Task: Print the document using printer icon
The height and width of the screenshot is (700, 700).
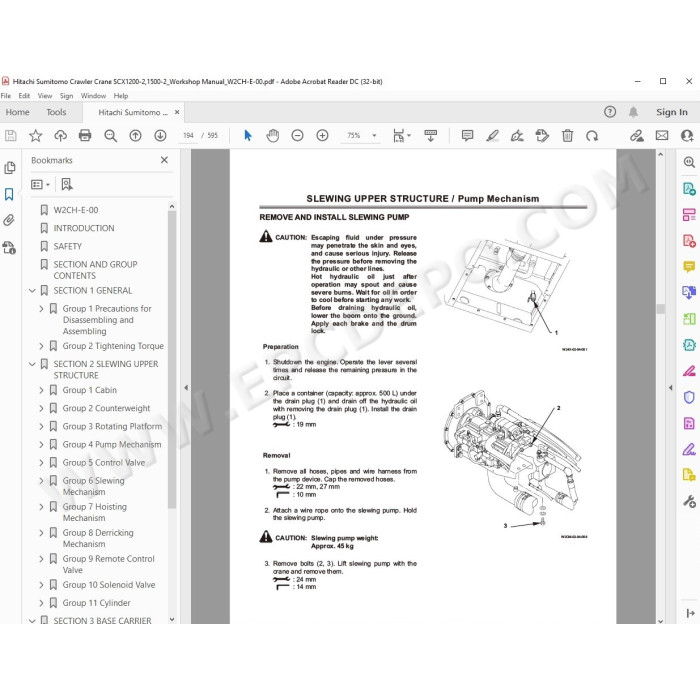Action: tap(85, 135)
